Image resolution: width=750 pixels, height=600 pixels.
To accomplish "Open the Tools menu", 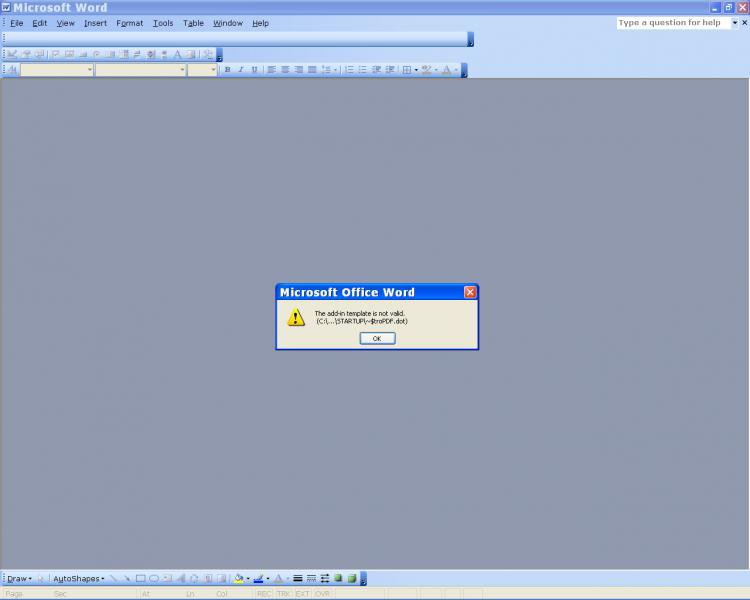I will coord(163,23).
